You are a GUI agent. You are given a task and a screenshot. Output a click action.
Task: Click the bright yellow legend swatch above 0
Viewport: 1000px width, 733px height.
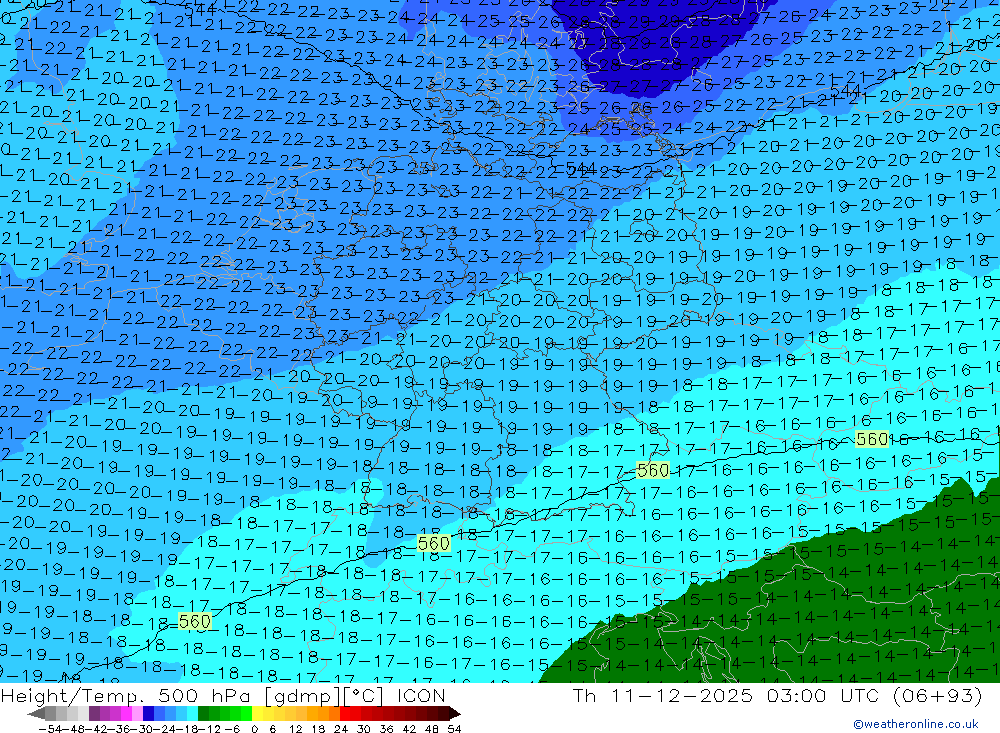point(258,713)
